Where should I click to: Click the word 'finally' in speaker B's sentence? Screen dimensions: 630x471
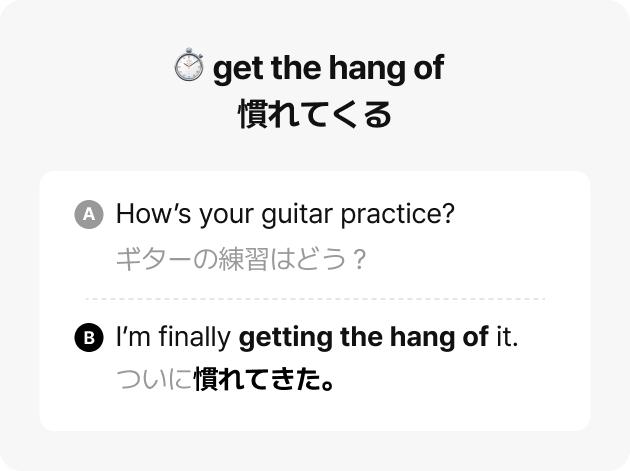click(x=194, y=337)
